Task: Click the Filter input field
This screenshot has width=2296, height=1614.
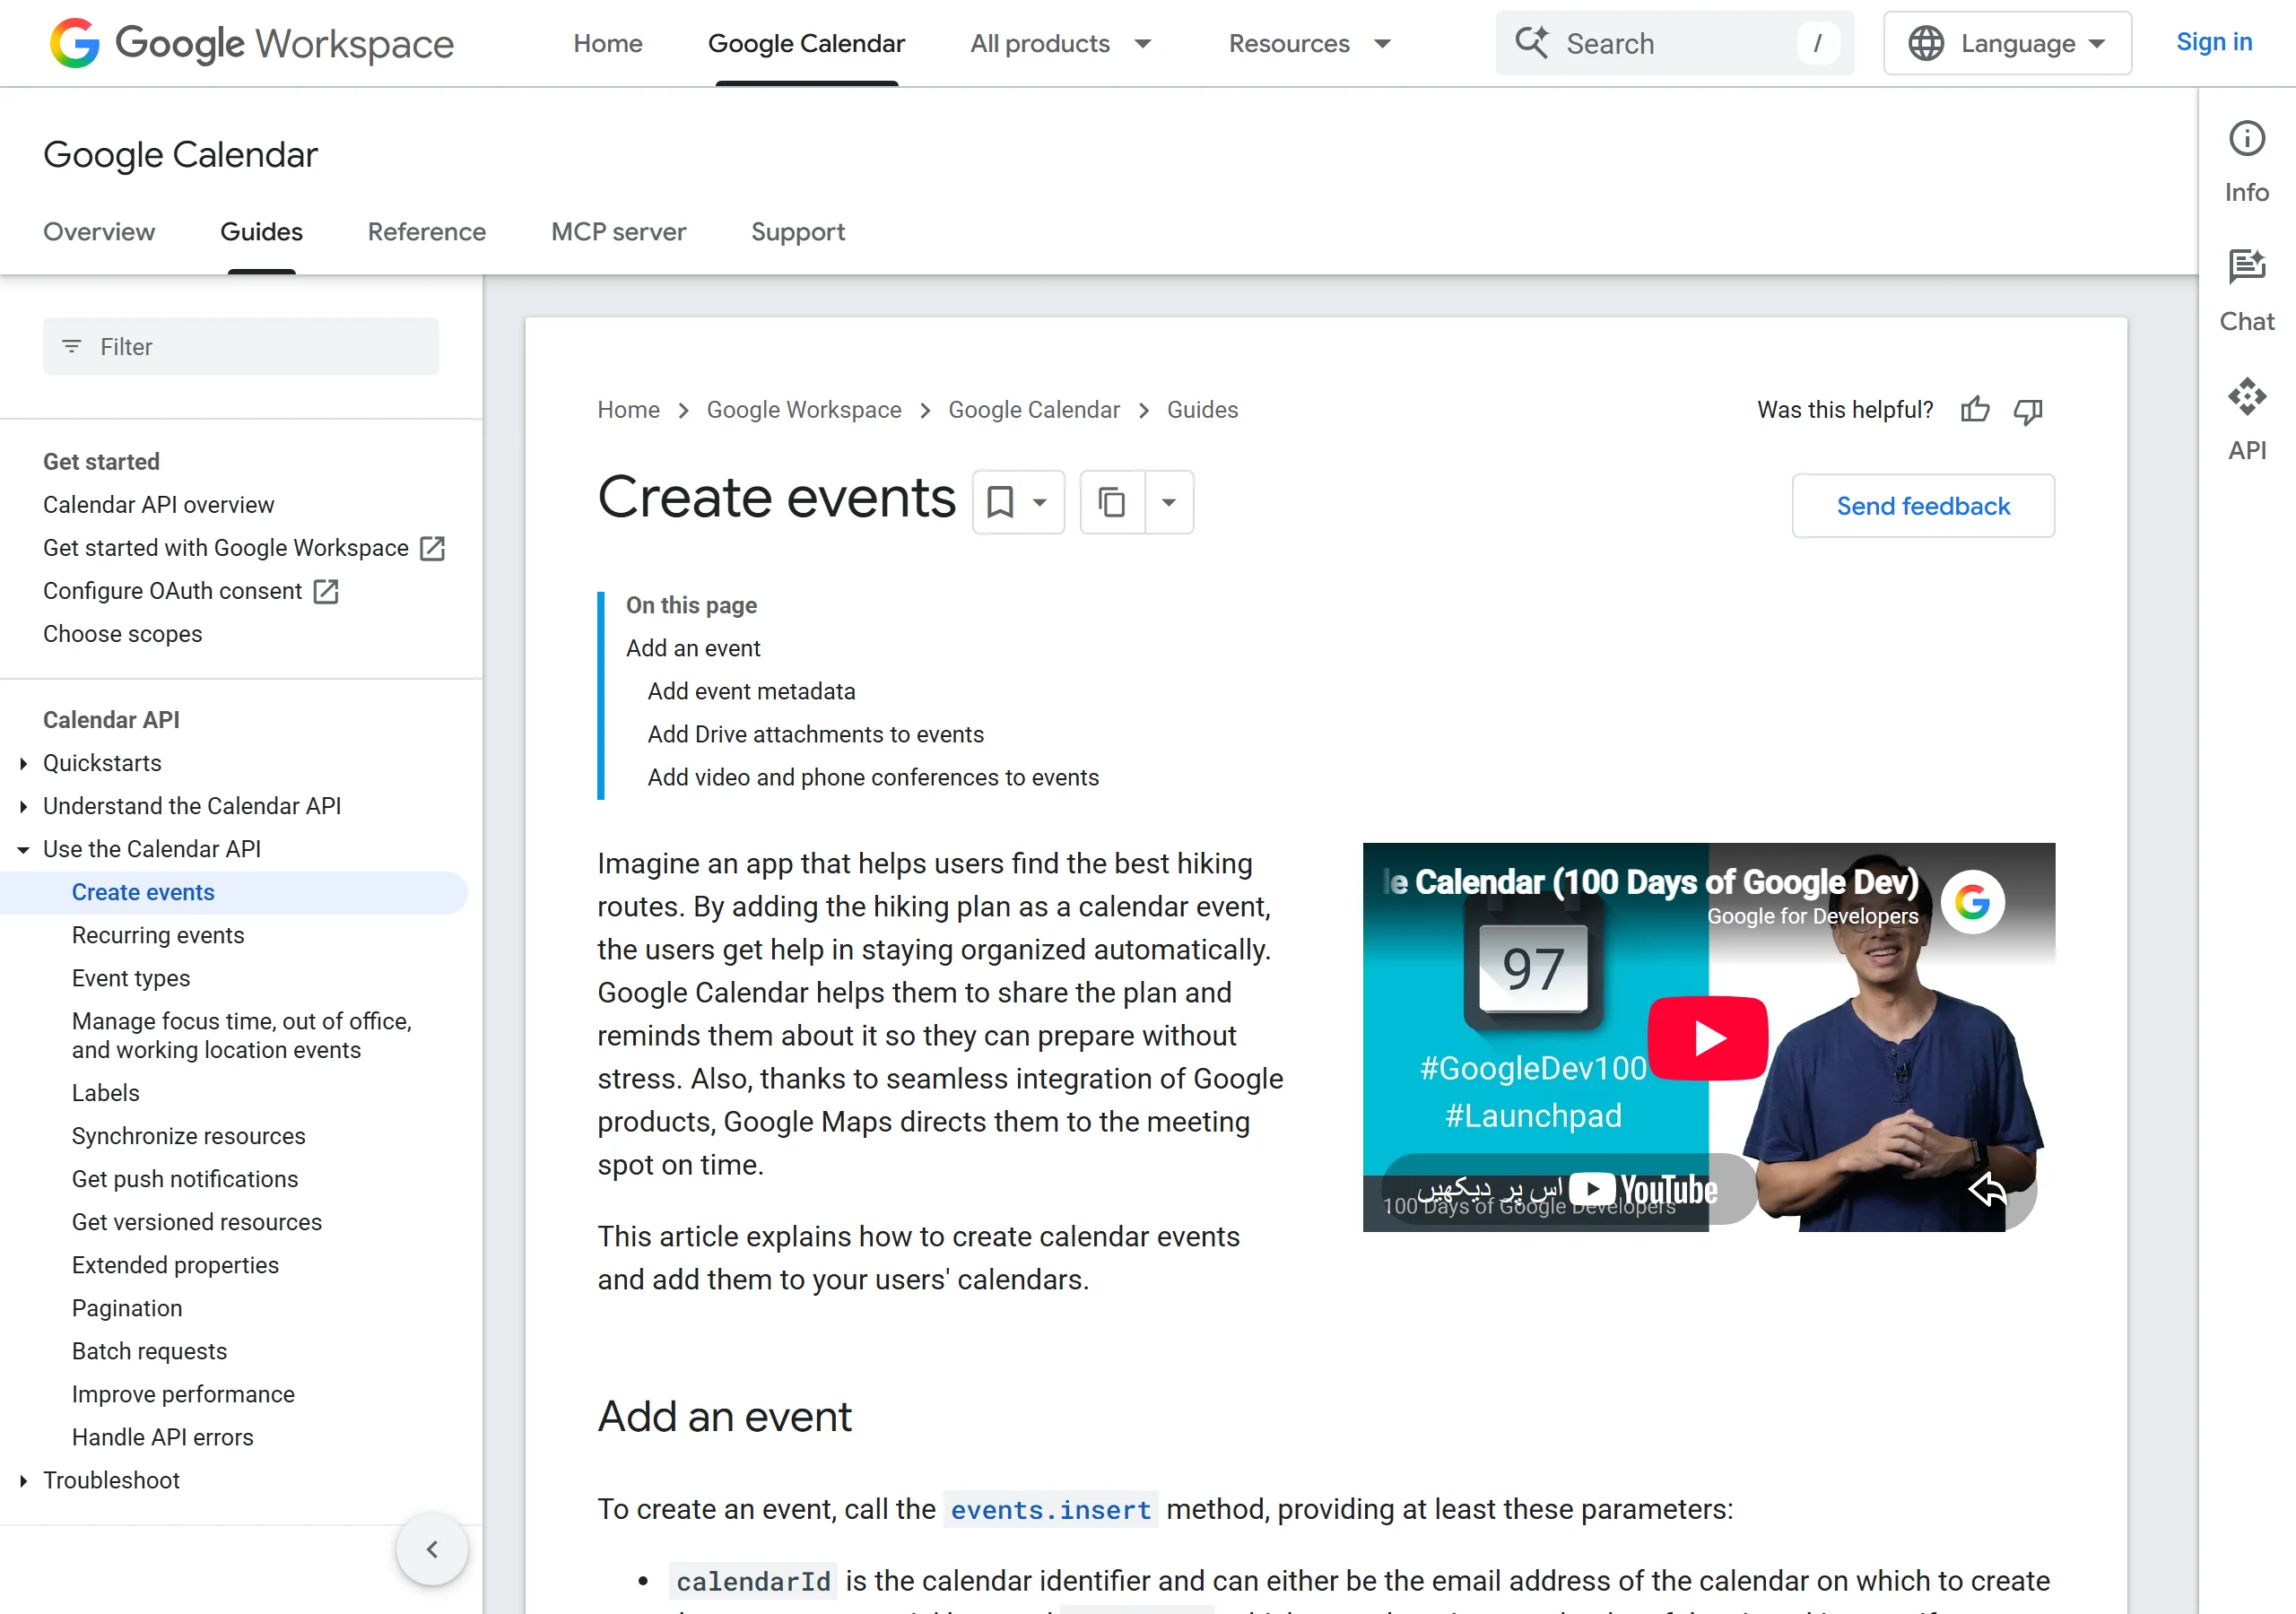Action: (241, 346)
